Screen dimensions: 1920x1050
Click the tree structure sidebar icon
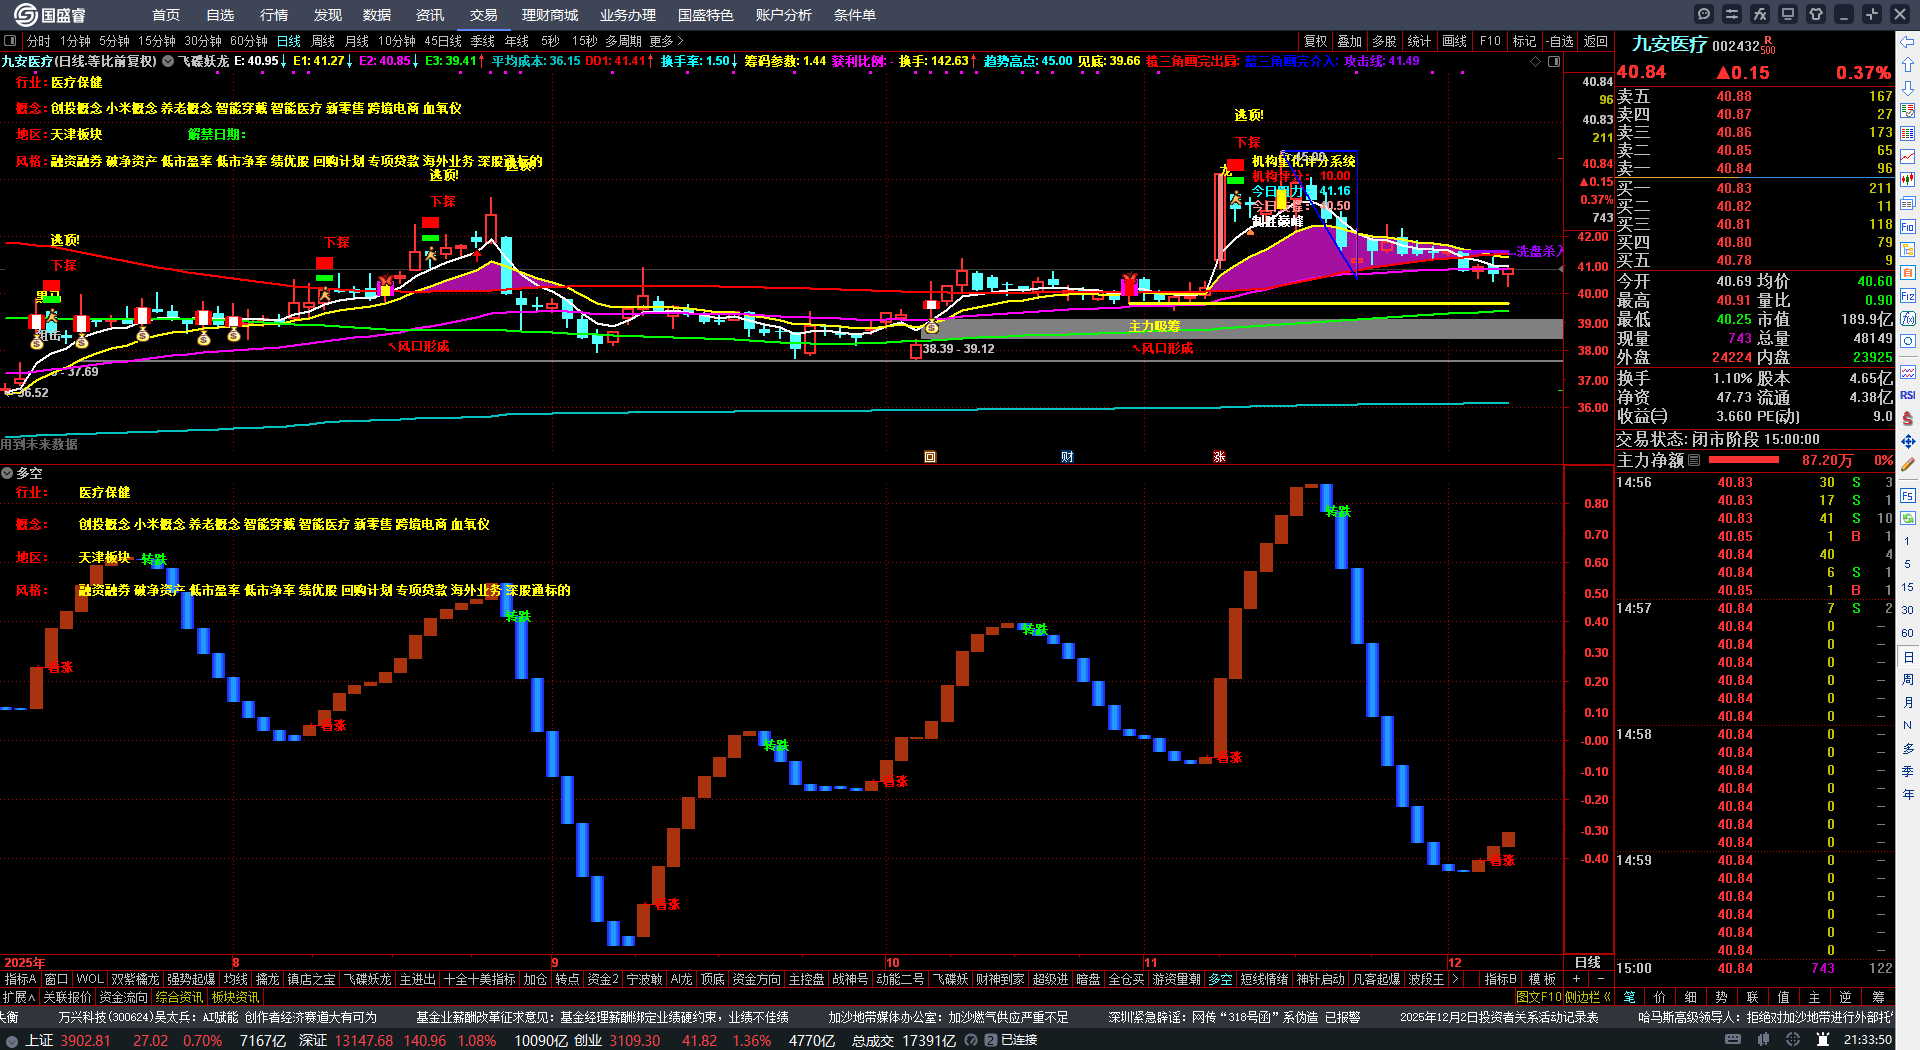point(1908,250)
